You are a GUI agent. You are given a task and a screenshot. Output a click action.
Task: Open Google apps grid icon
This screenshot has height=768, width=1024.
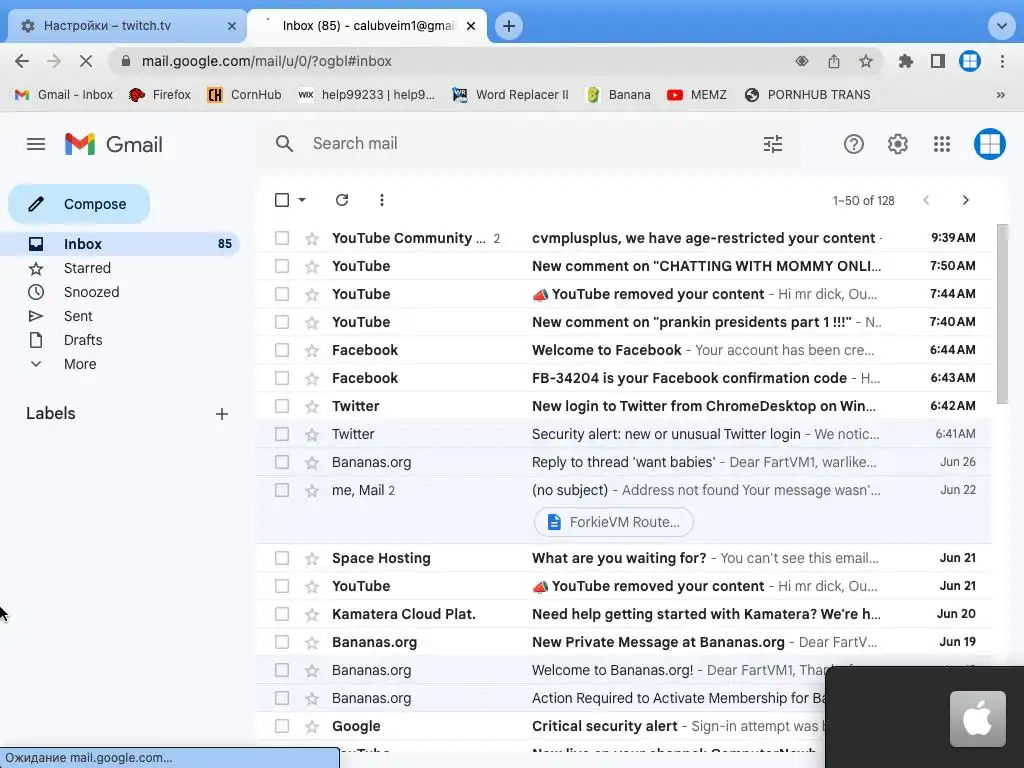click(x=942, y=144)
